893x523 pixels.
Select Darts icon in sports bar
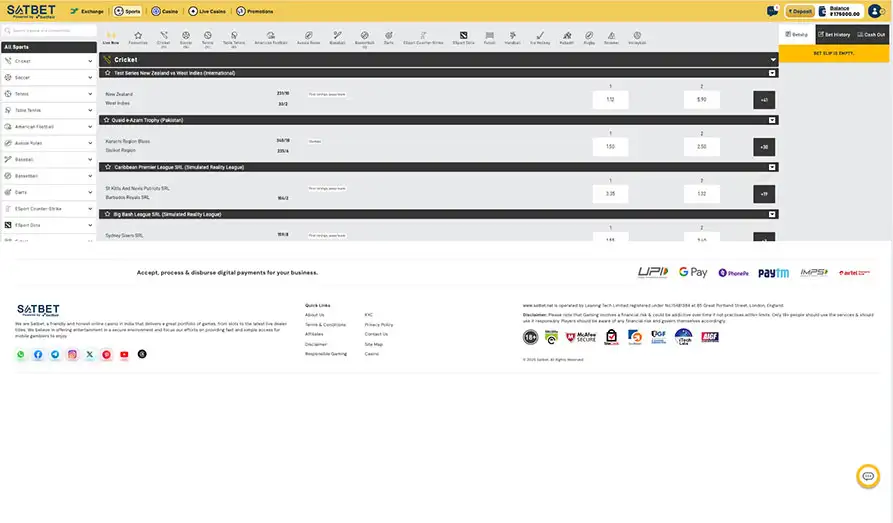click(388, 38)
